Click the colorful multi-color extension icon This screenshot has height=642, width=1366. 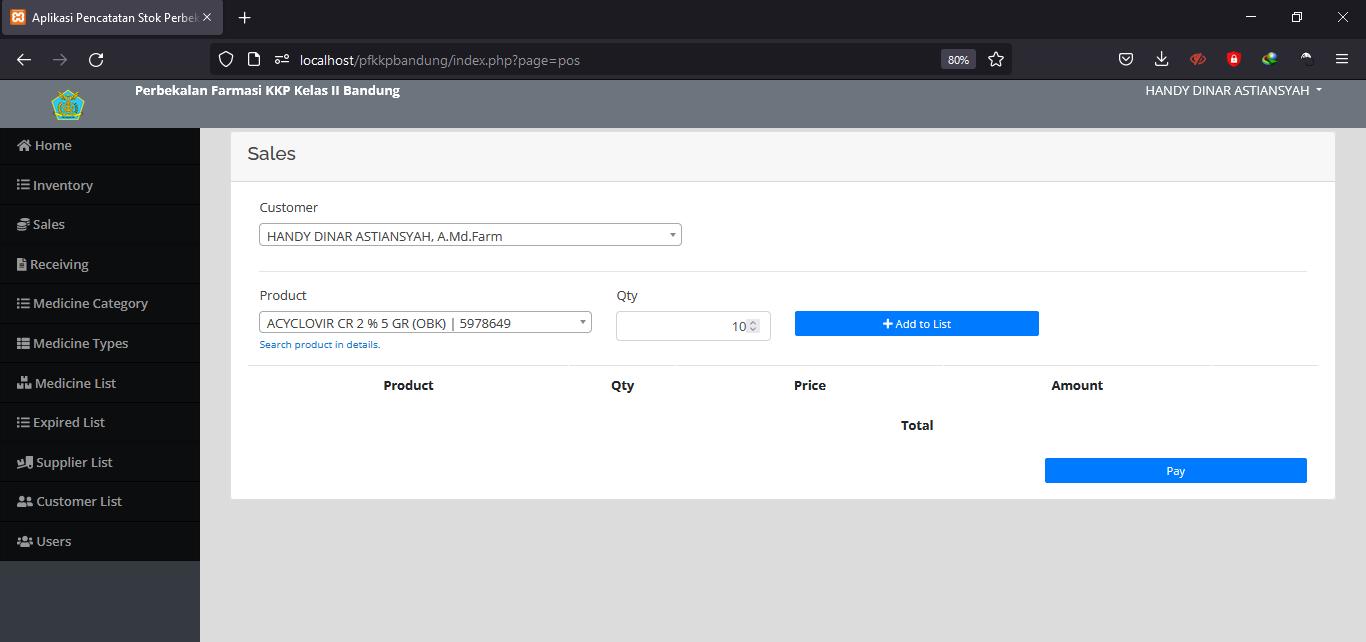coord(1270,59)
